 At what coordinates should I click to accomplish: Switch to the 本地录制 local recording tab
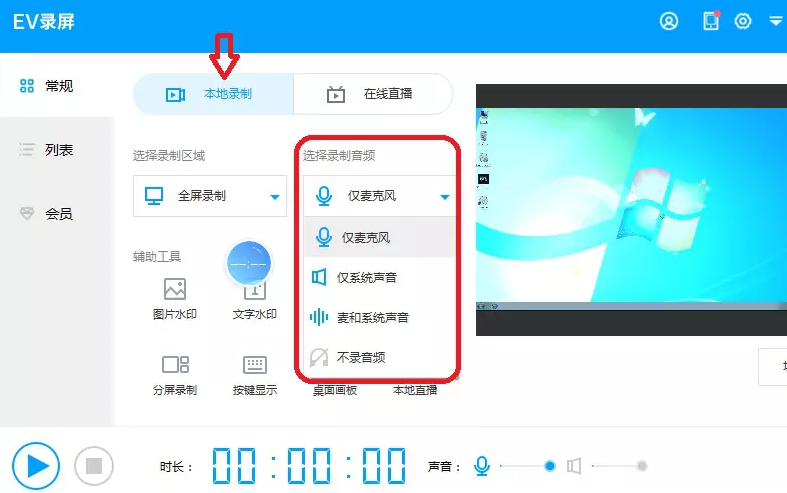coord(213,94)
